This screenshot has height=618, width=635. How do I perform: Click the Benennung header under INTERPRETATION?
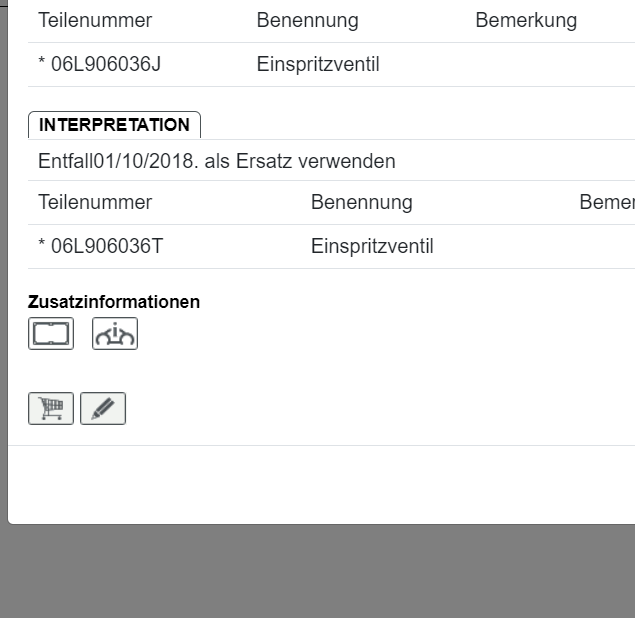pyautogui.click(x=361, y=202)
